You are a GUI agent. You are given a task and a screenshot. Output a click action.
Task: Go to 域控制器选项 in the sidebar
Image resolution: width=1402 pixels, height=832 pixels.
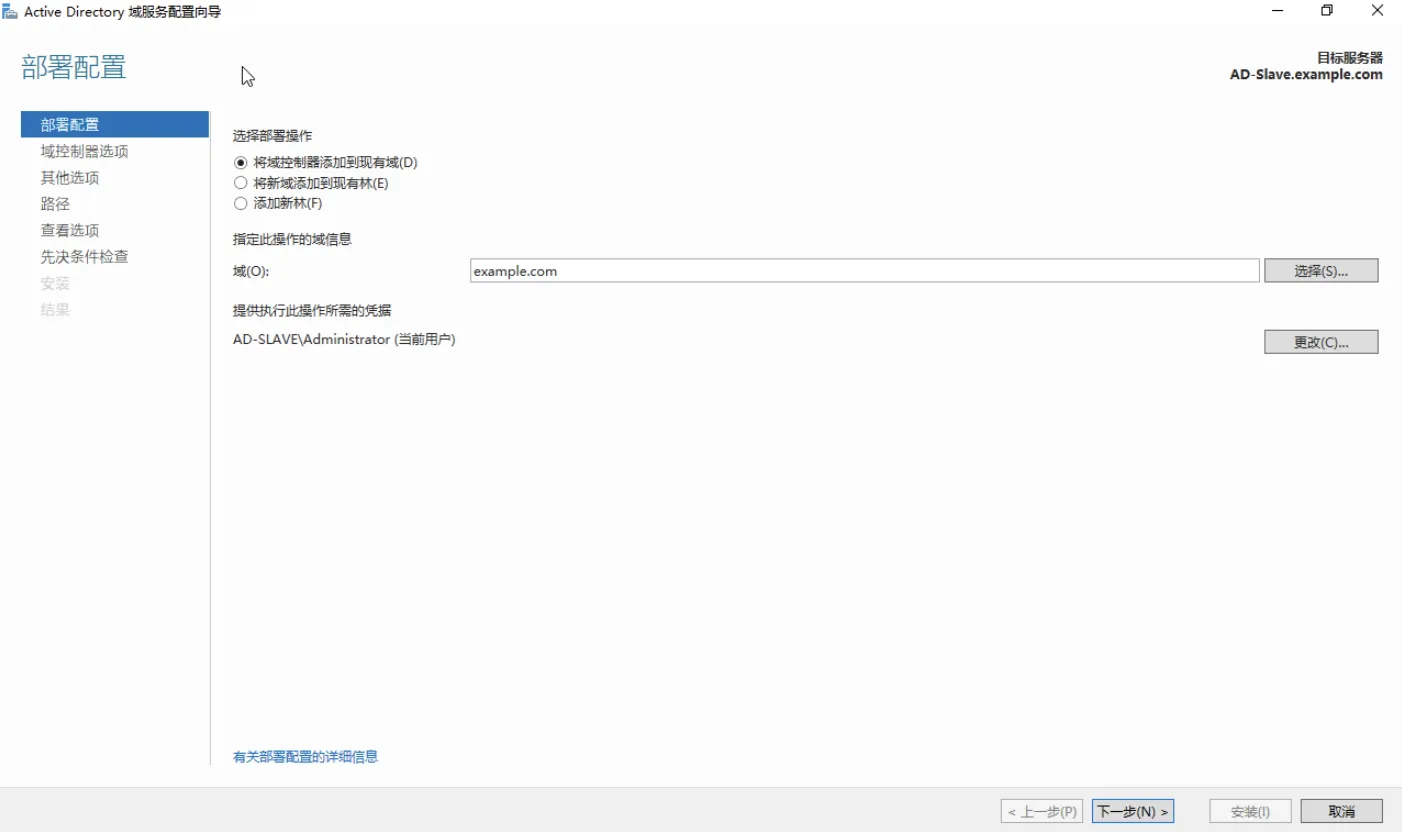pyautogui.click(x=84, y=152)
